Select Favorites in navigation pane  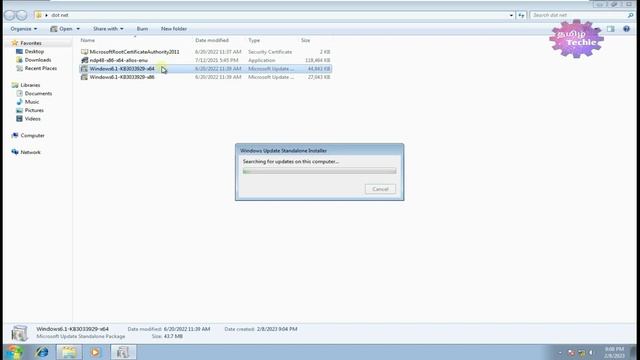31,43
